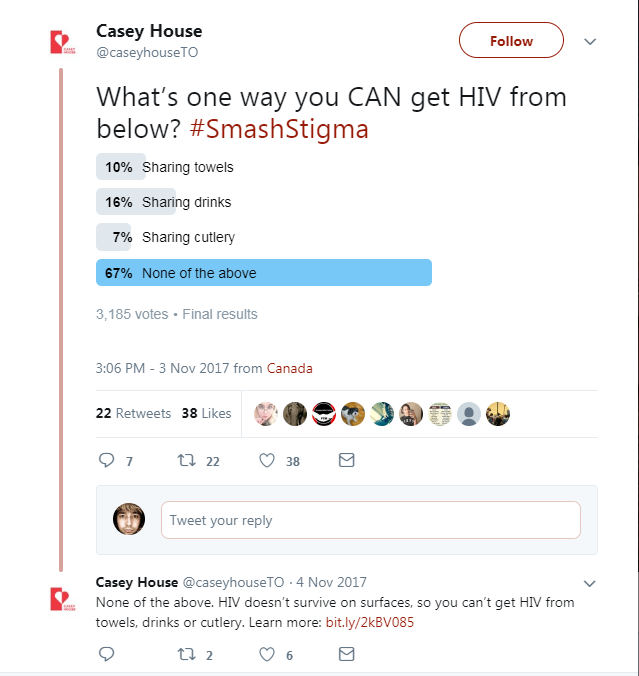The height and width of the screenshot is (676, 639).
Task: Open the bit.ly/2kBV085 link
Action: [370, 622]
